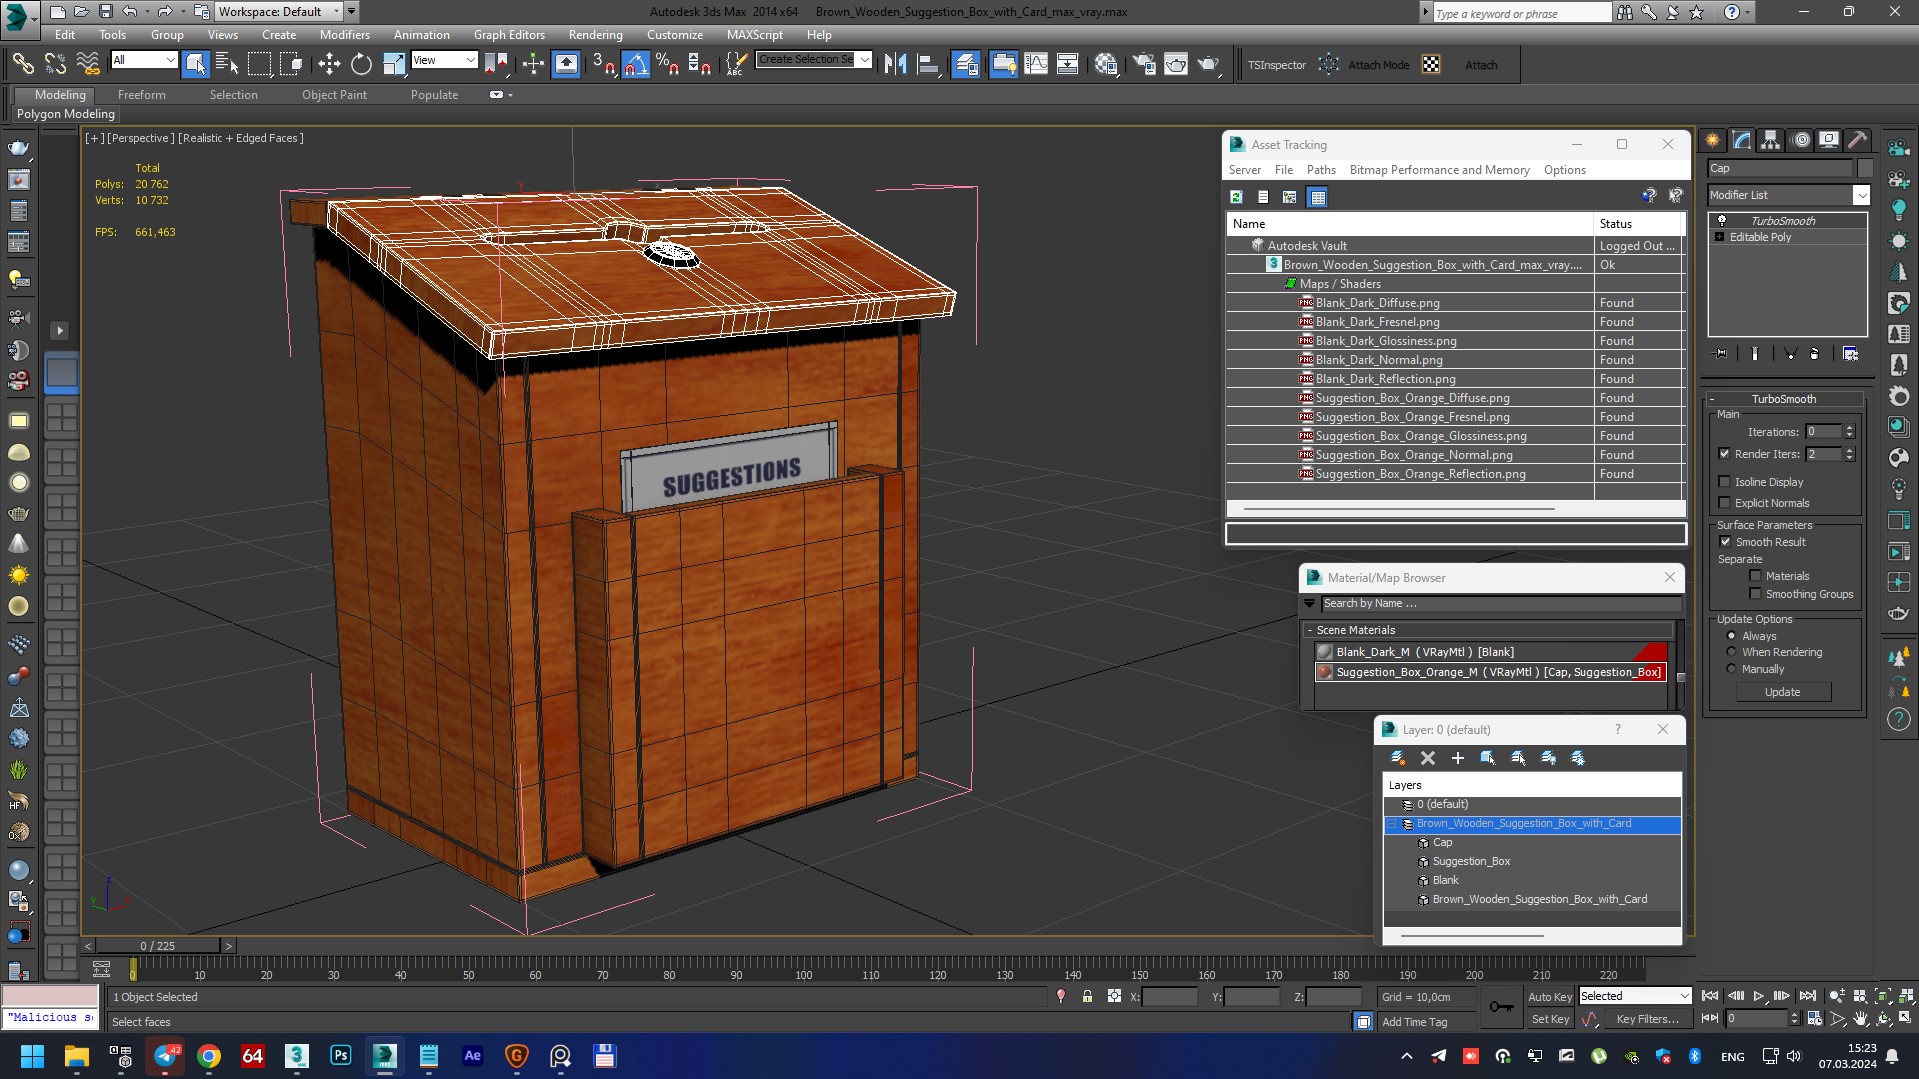Switch to the Hierarchy command panel tab
The width and height of the screenshot is (1919, 1079).
1771,140
